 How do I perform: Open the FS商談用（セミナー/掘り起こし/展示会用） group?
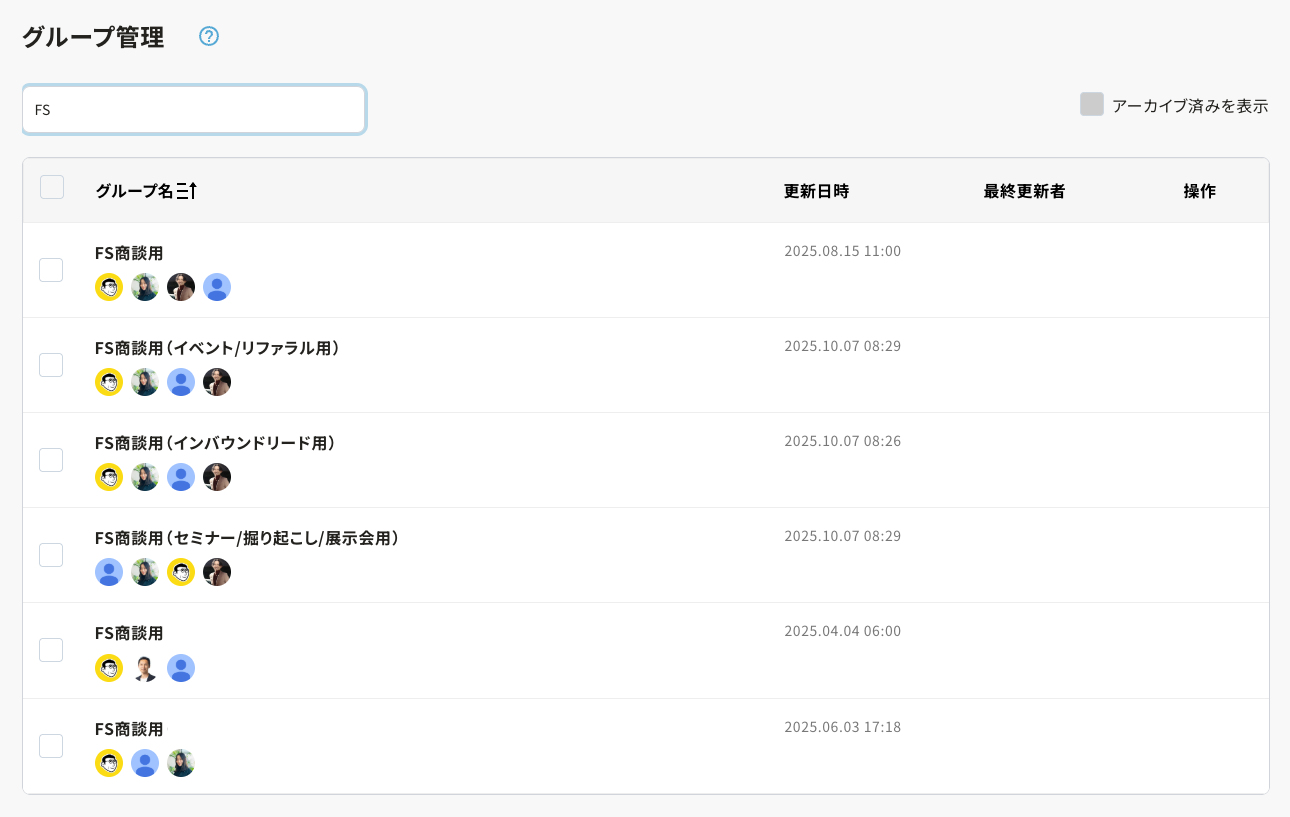click(x=247, y=538)
